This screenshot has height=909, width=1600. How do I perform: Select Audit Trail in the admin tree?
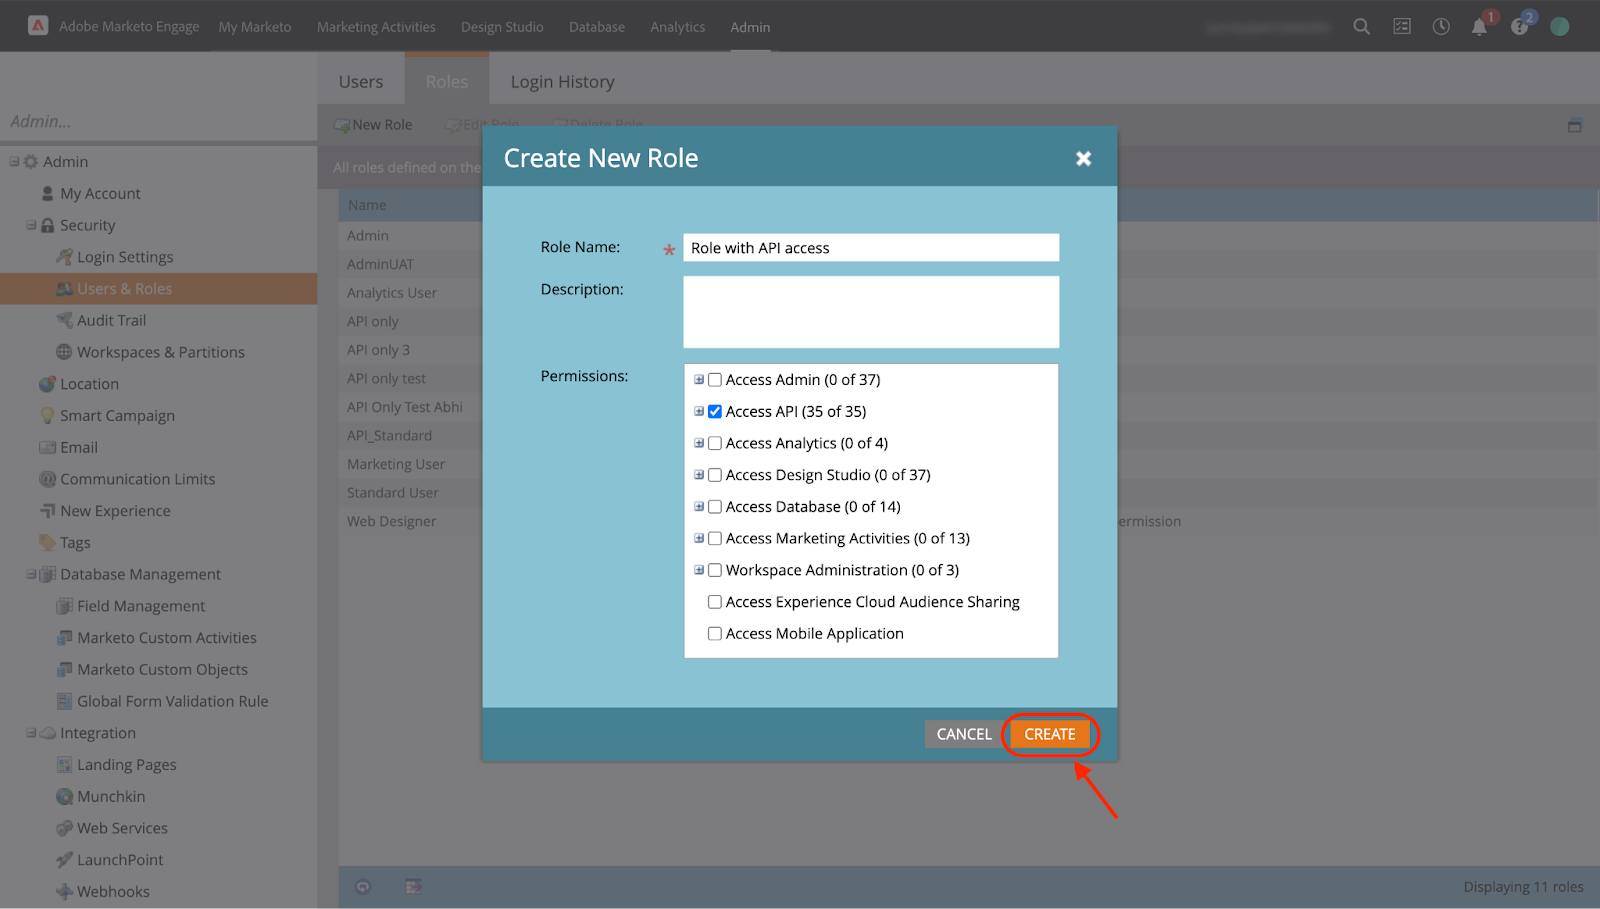(111, 321)
